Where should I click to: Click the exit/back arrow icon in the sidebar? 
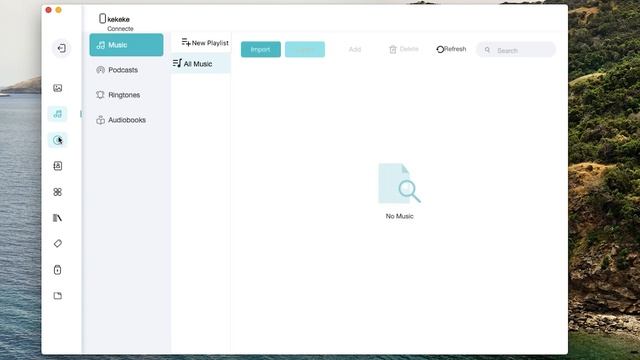coord(61,49)
